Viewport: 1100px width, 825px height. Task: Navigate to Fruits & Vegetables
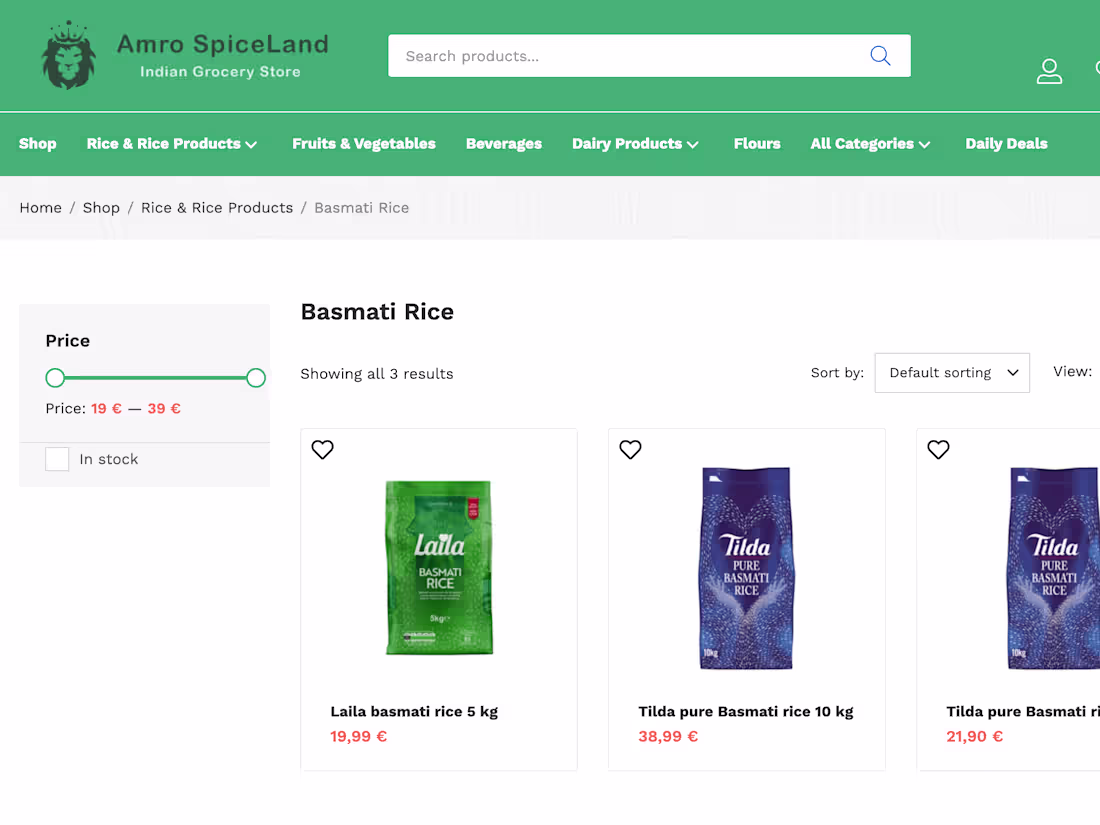click(x=363, y=143)
